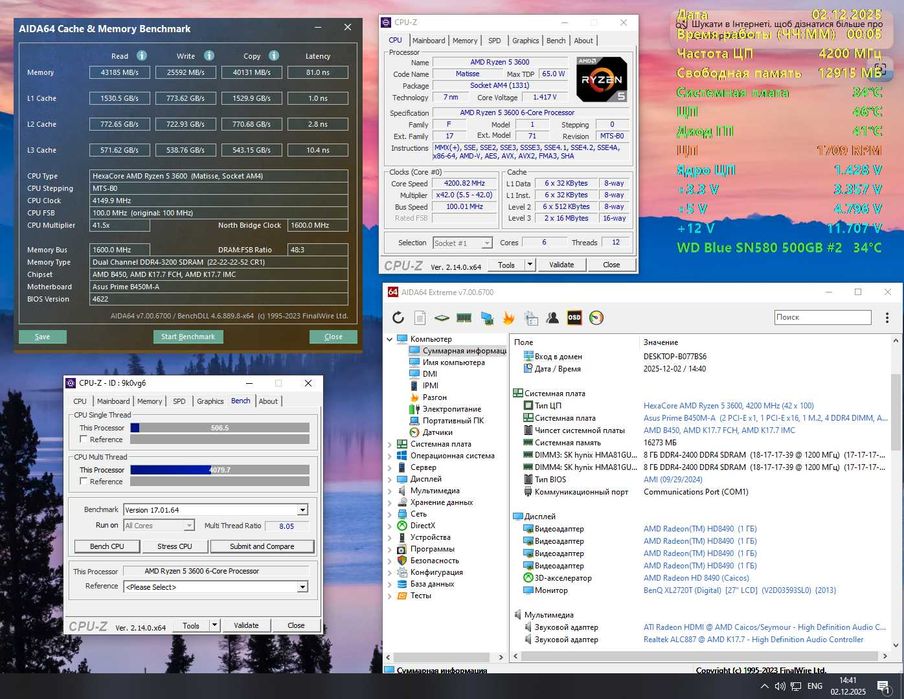The height and width of the screenshot is (699, 904).
Task: Select Датчики in the AIDA64 tree
Action: click(437, 432)
